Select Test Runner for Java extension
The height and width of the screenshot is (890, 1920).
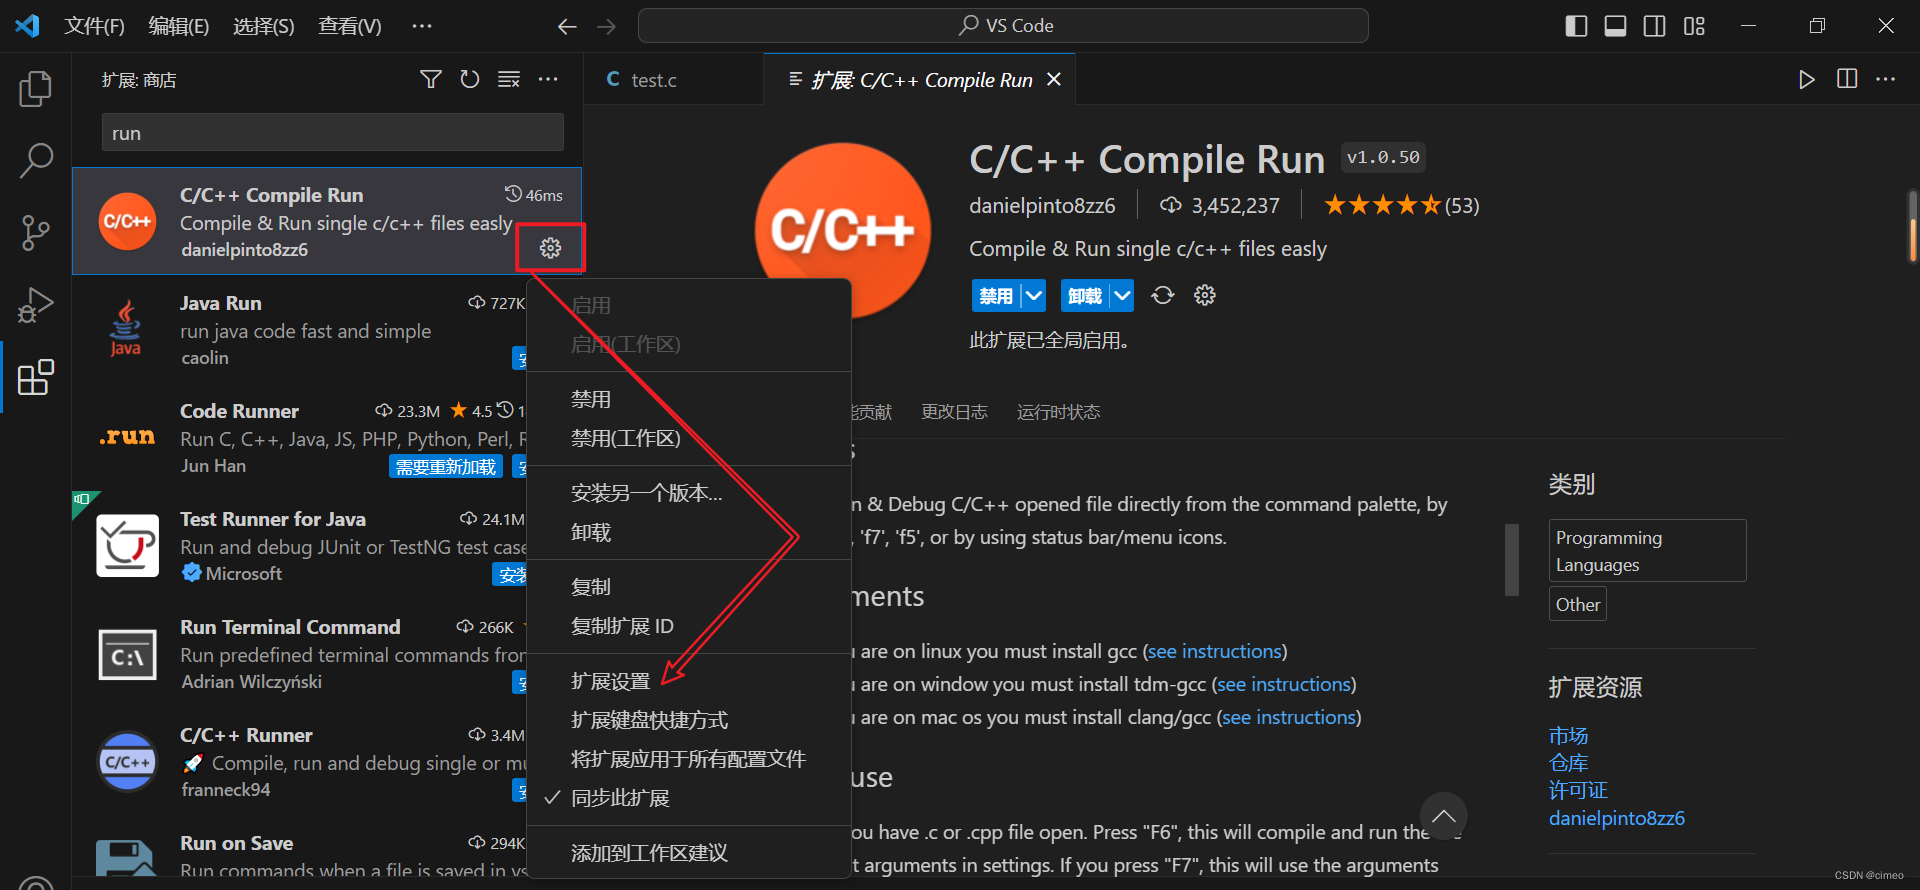299,546
